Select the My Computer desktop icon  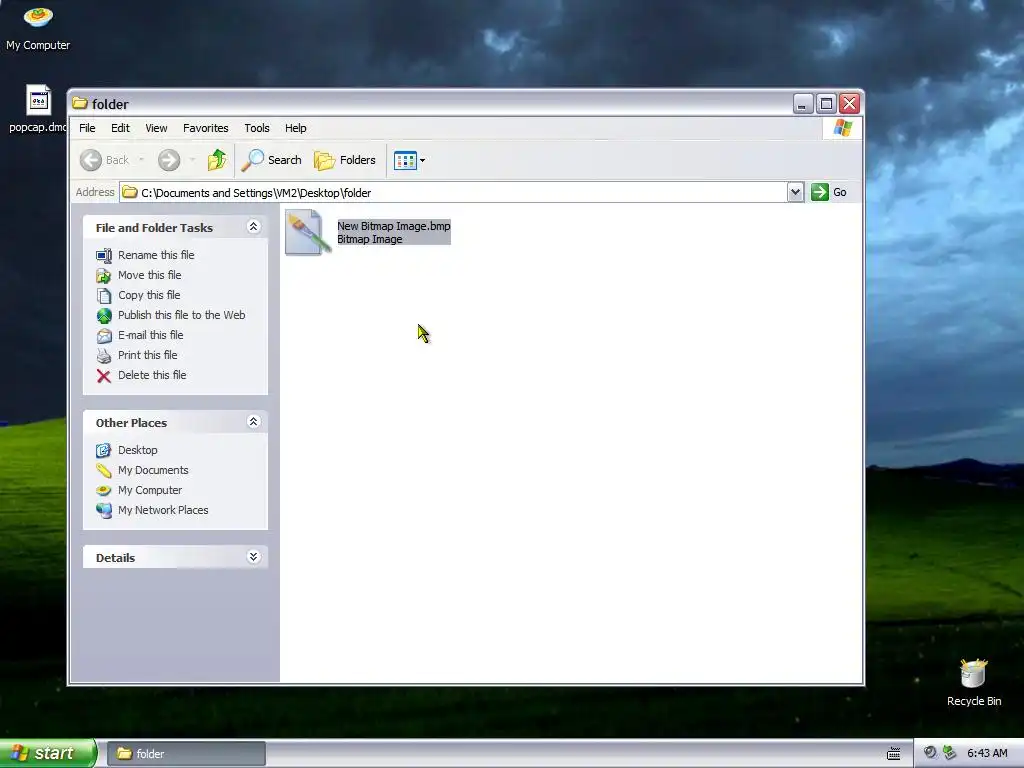coord(38,17)
